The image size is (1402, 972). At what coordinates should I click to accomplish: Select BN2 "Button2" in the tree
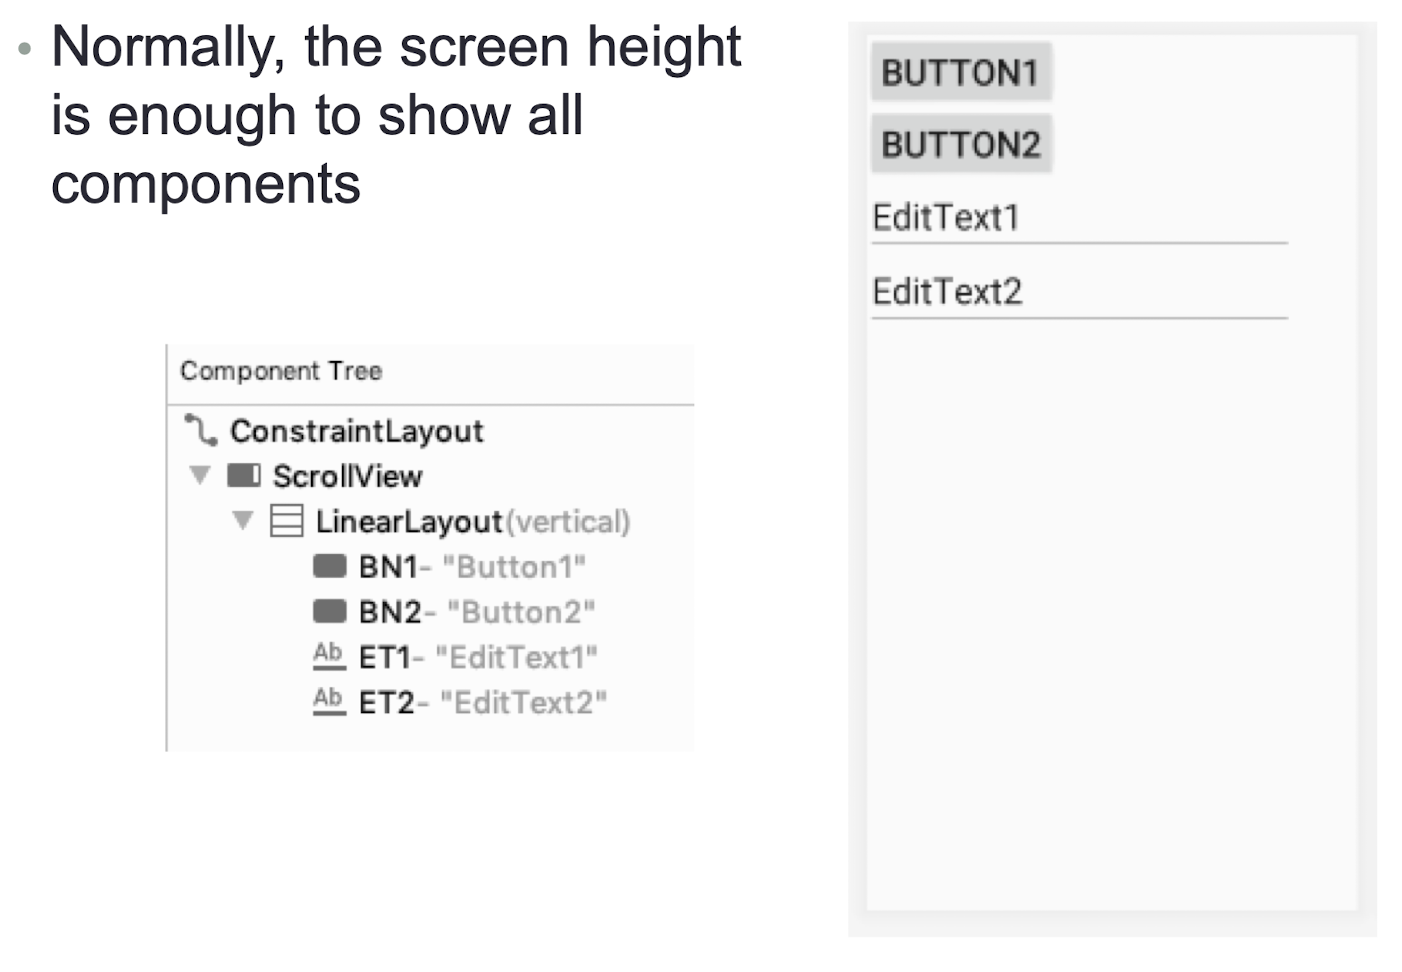point(477,612)
